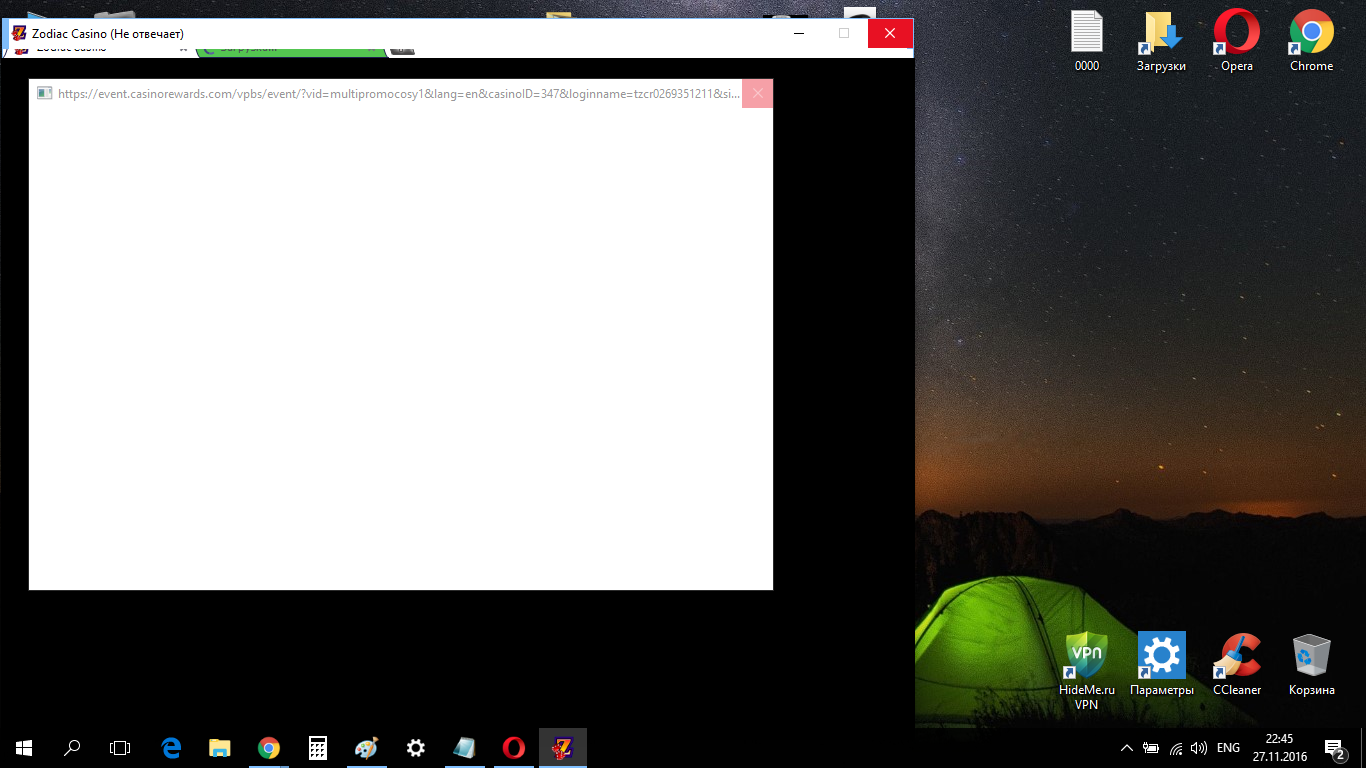Show hidden system tray icons
Screen dimensions: 1366x768
pyautogui.click(x=1127, y=747)
